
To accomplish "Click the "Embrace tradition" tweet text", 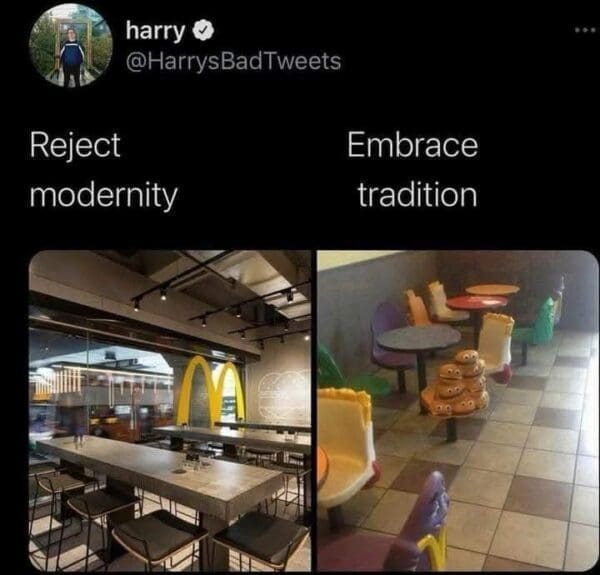I will pos(413,169).
